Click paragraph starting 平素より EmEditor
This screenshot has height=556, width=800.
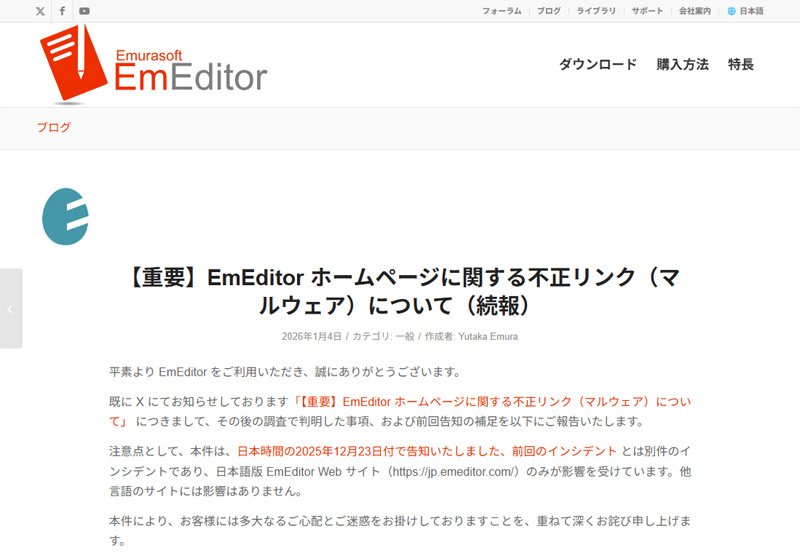click(285, 372)
